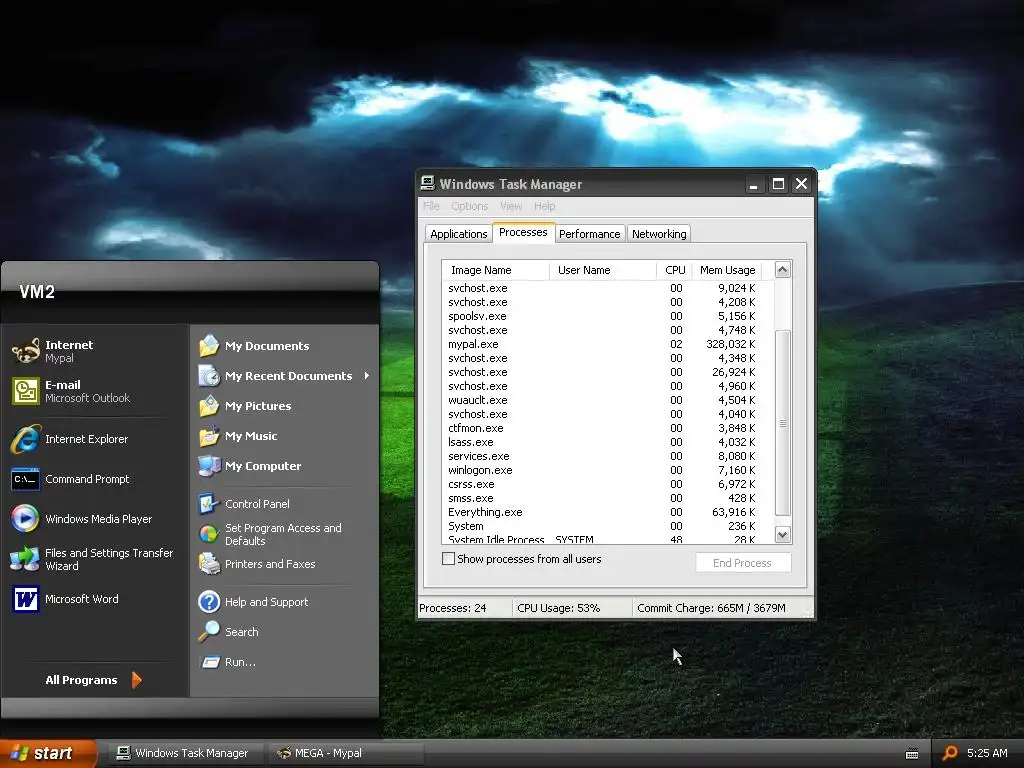Open the Help menu in Task Manager
The width and height of the screenshot is (1024, 768).
click(x=544, y=206)
